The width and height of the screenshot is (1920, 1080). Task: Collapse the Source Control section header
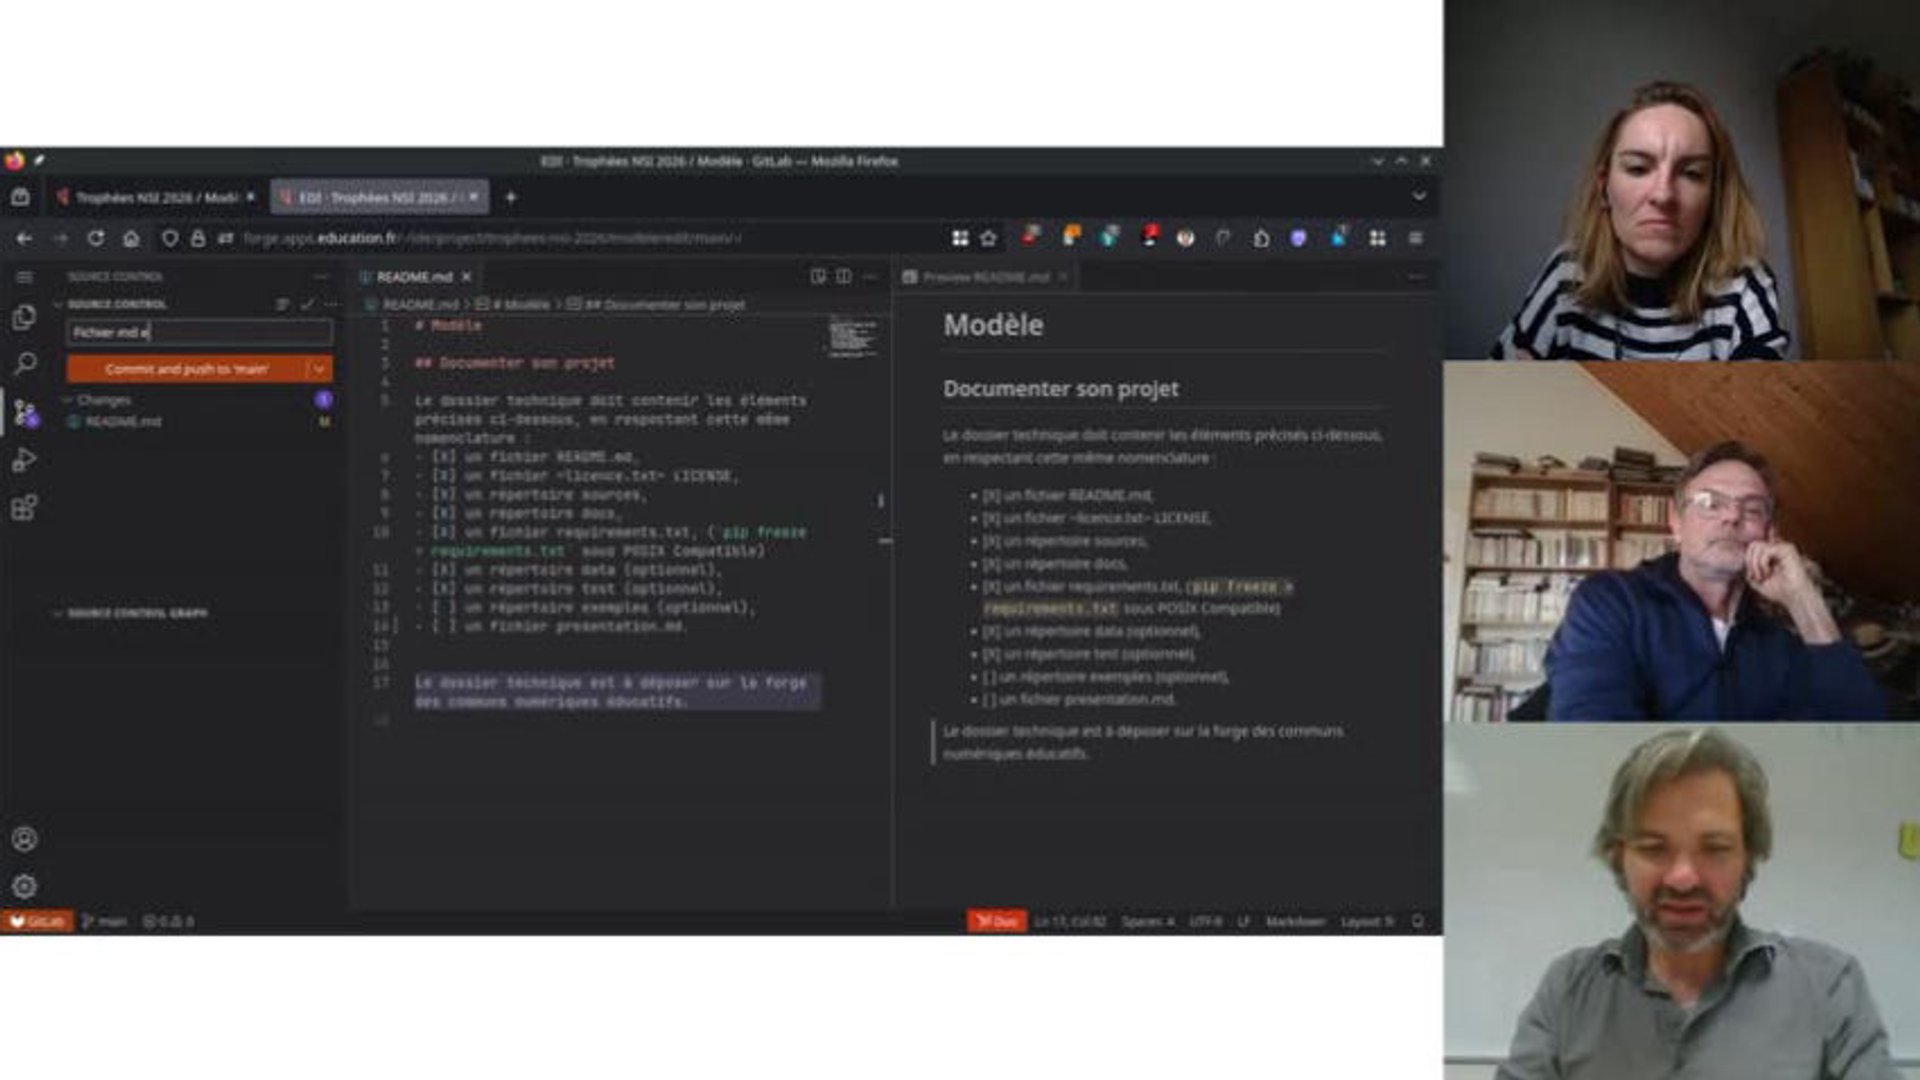coord(117,304)
